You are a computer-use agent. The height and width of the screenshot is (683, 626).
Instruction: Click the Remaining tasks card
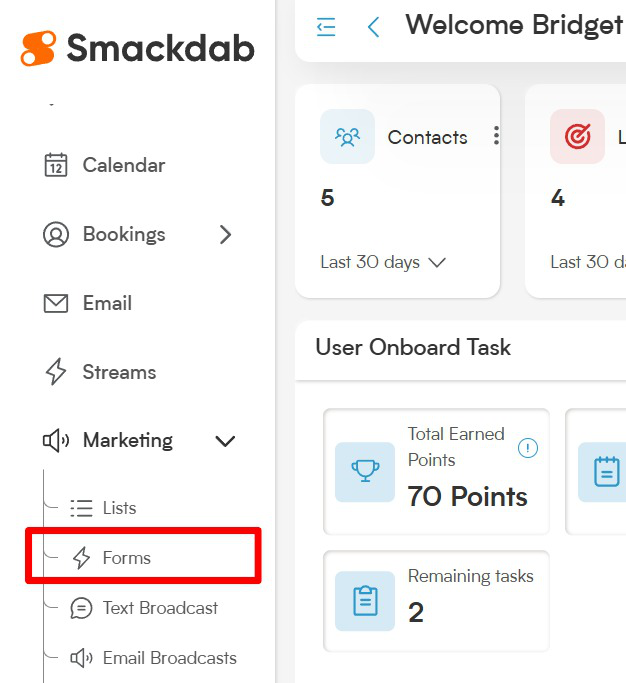pyautogui.click(x=436, y=601)
